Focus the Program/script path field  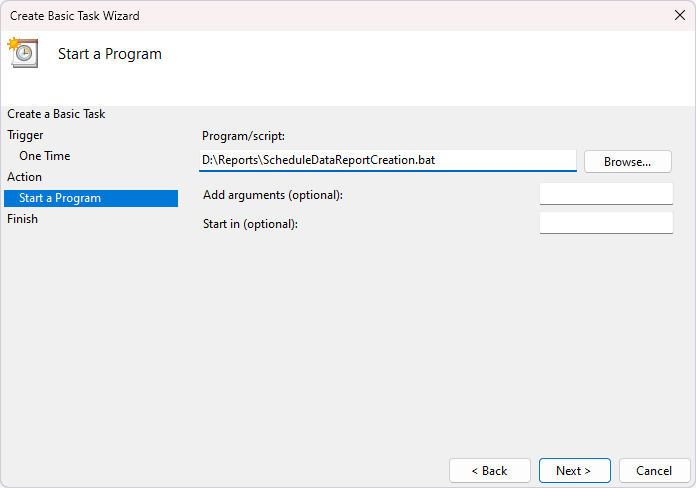388,160
